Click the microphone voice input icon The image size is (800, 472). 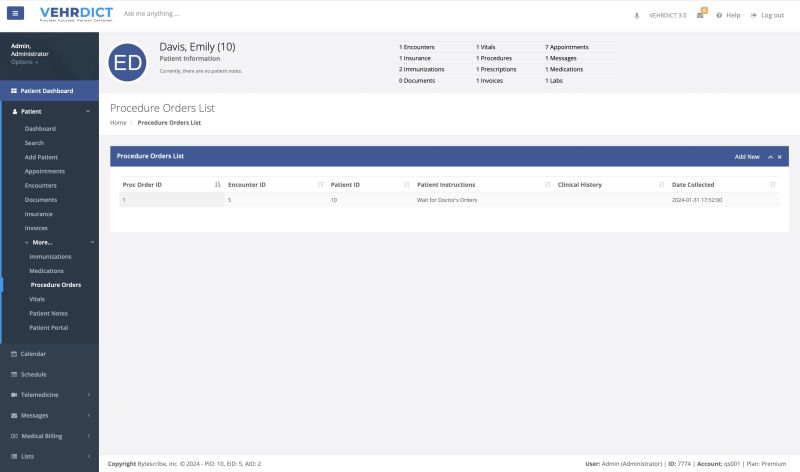coord(637,15)
